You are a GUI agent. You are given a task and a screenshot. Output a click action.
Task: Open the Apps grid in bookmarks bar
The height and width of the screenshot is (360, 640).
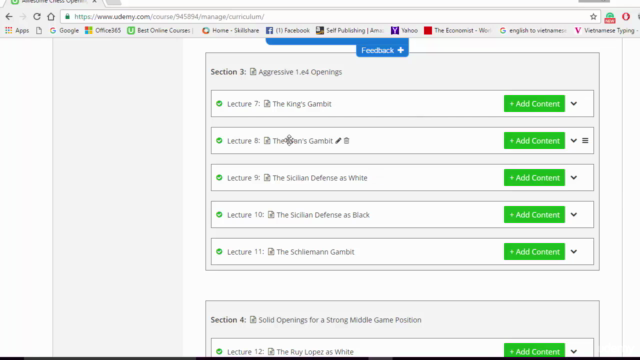tap(17, 31)
